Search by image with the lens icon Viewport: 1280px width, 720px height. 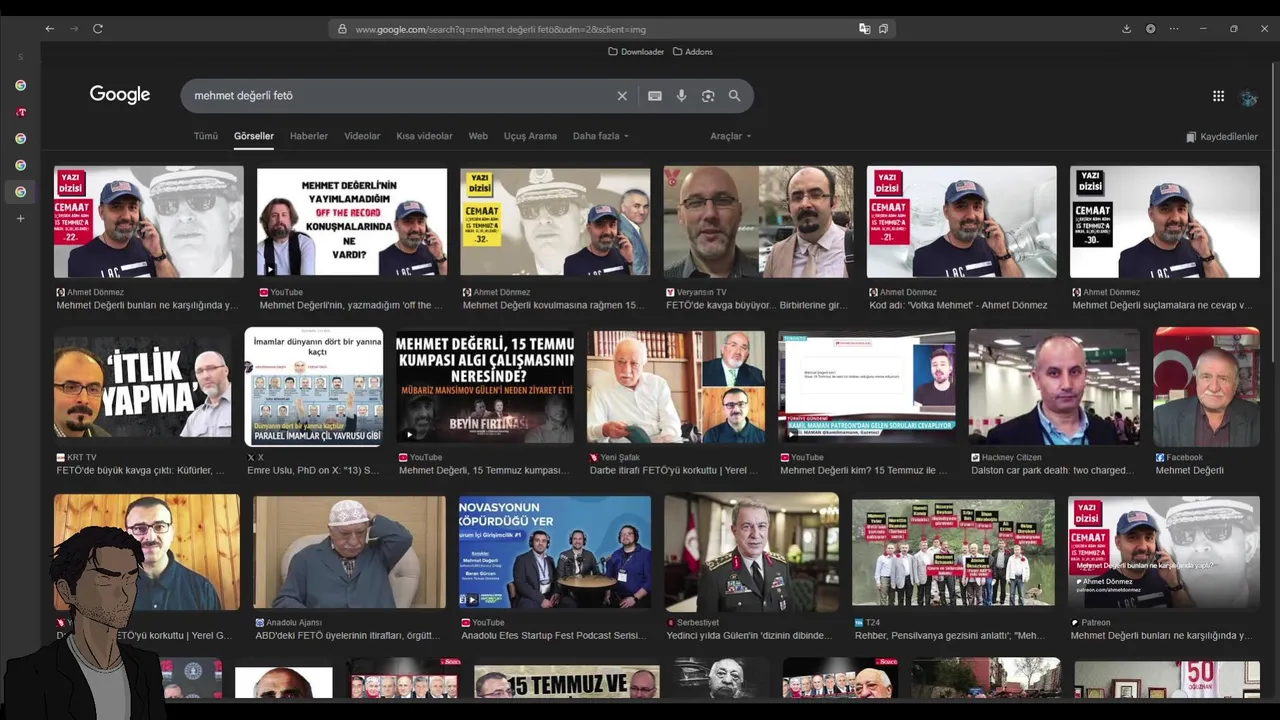[x=708, y=96]
